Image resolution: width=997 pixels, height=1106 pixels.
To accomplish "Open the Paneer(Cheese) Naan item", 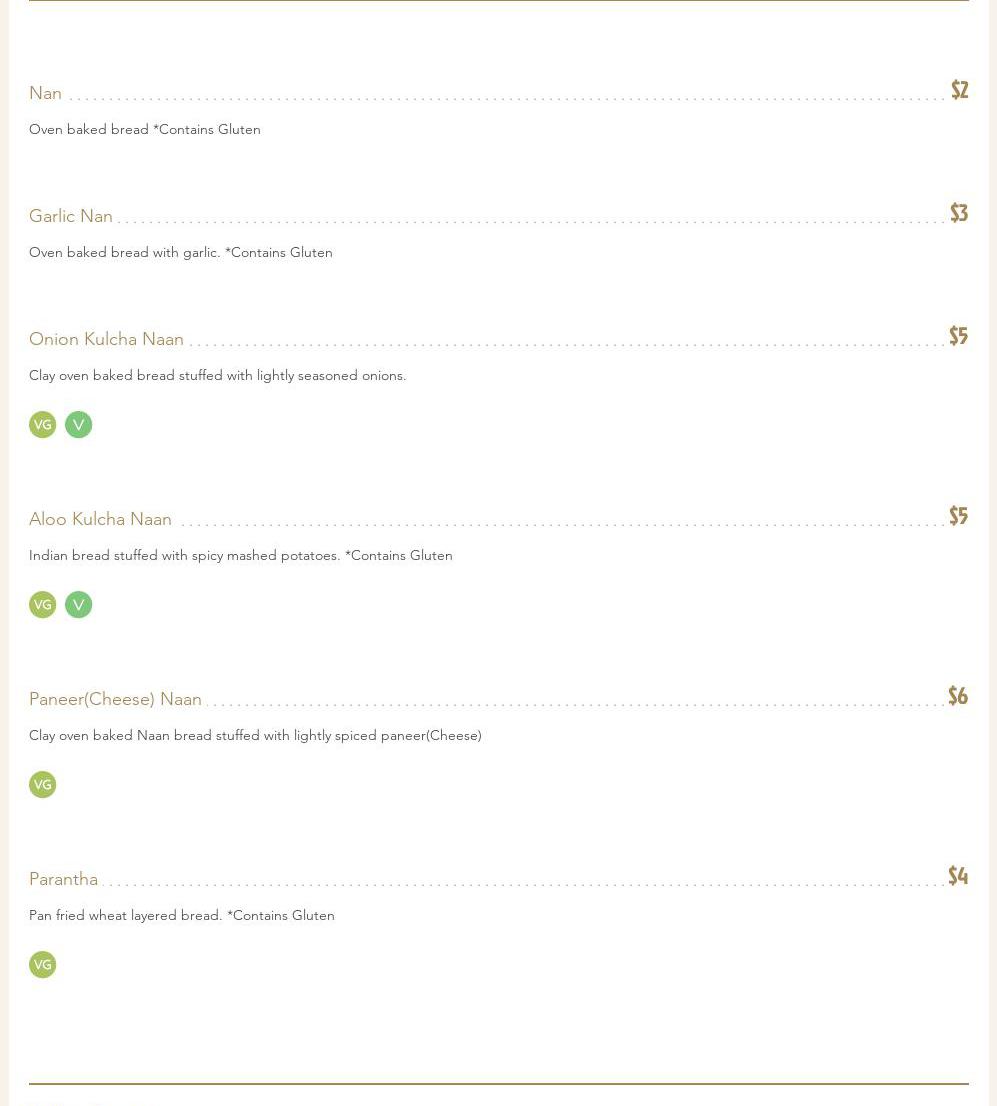I will 116,699.
